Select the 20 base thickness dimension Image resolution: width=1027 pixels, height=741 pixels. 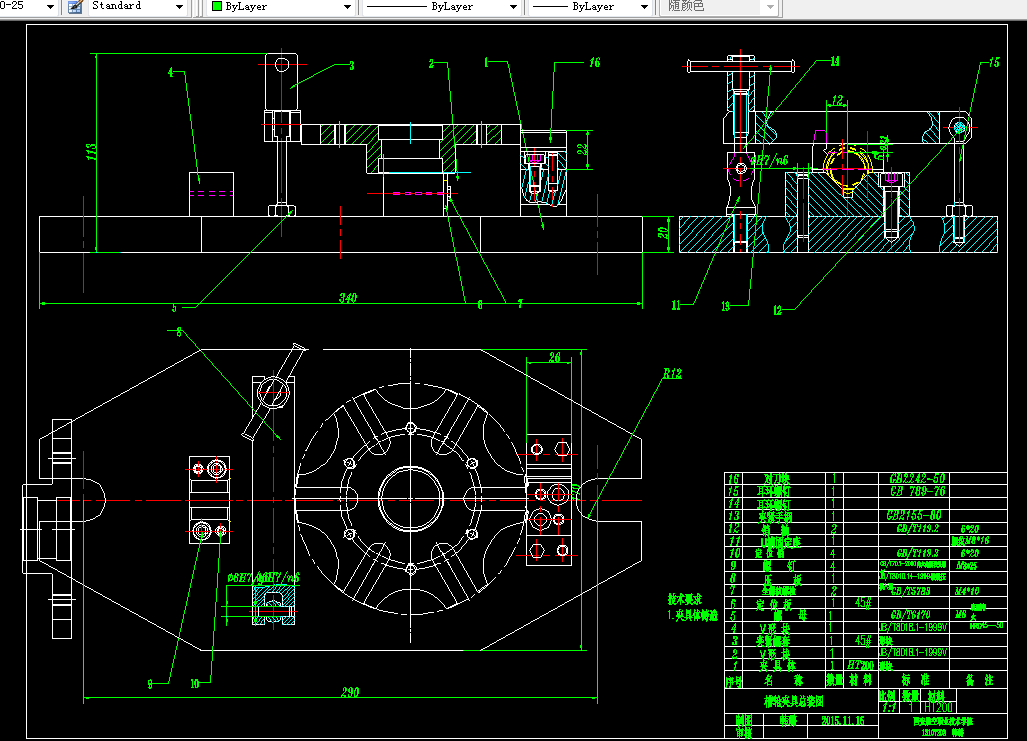pyautogui.click(x=663, y=232)
